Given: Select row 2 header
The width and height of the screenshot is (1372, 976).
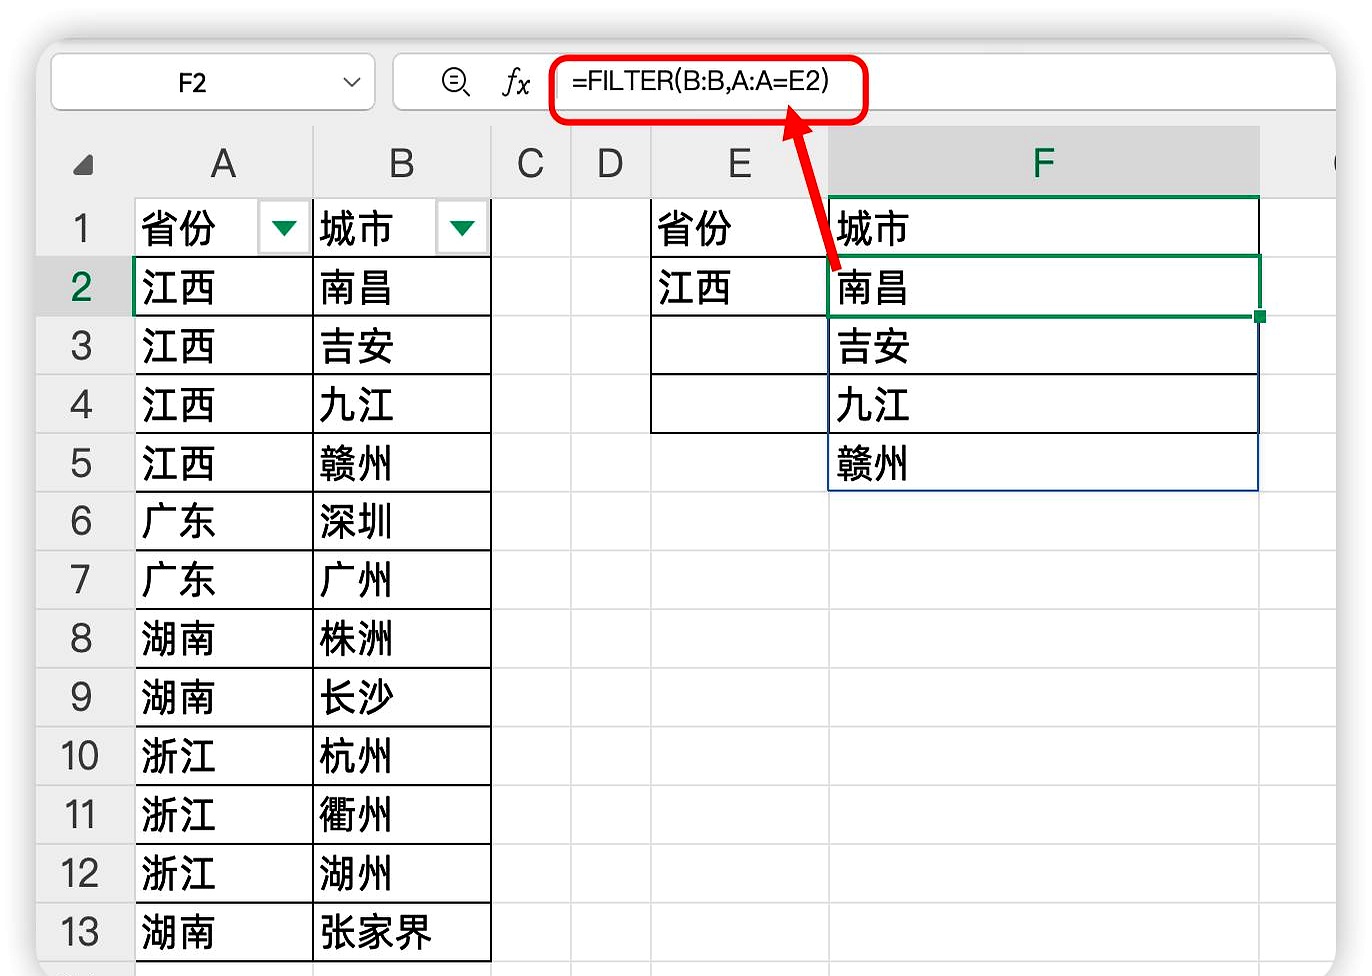Looking at the screenshot, I should pos(83,287).
